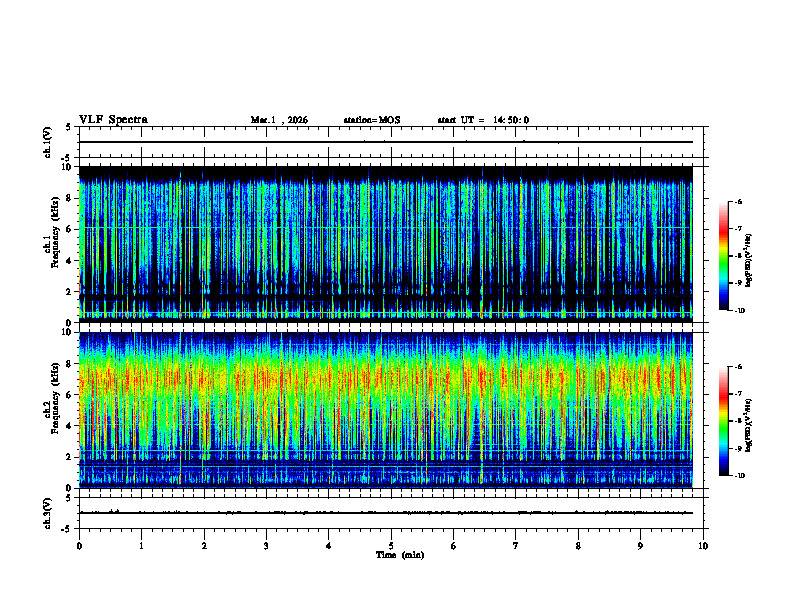Click time tick label "10" on bottom axis
792x612 pixels.
pos(703,546)
